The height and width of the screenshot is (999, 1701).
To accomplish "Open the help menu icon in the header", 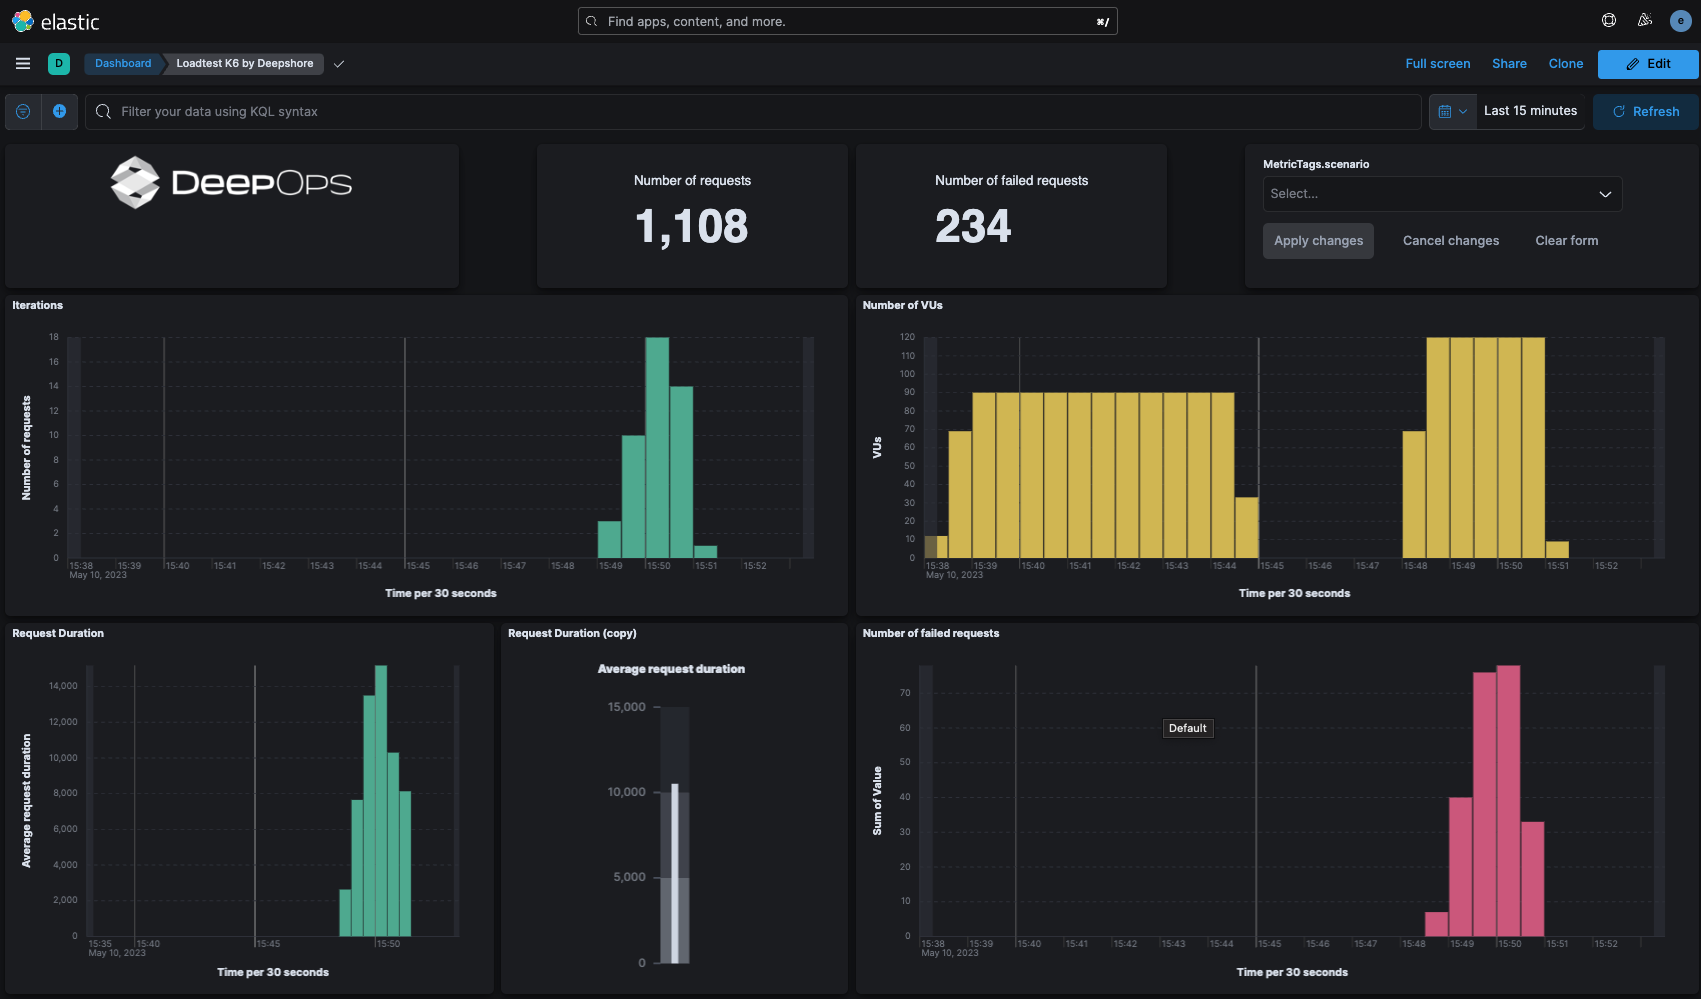I will pos(1609,20).
